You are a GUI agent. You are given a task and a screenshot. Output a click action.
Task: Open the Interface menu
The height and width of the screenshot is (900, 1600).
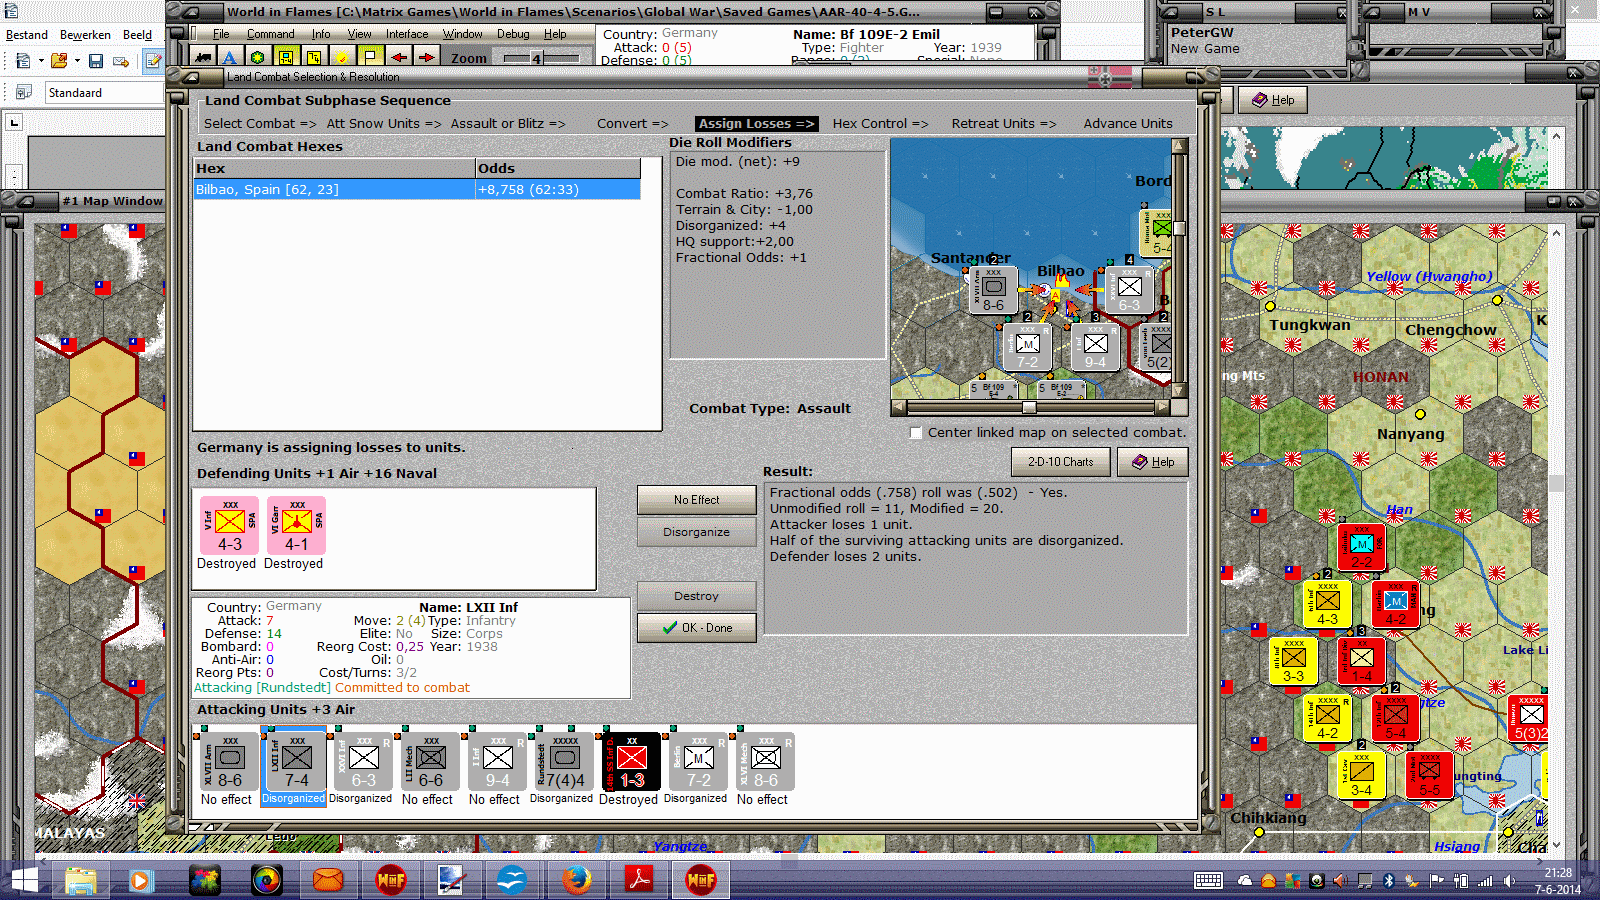[407, 34]
